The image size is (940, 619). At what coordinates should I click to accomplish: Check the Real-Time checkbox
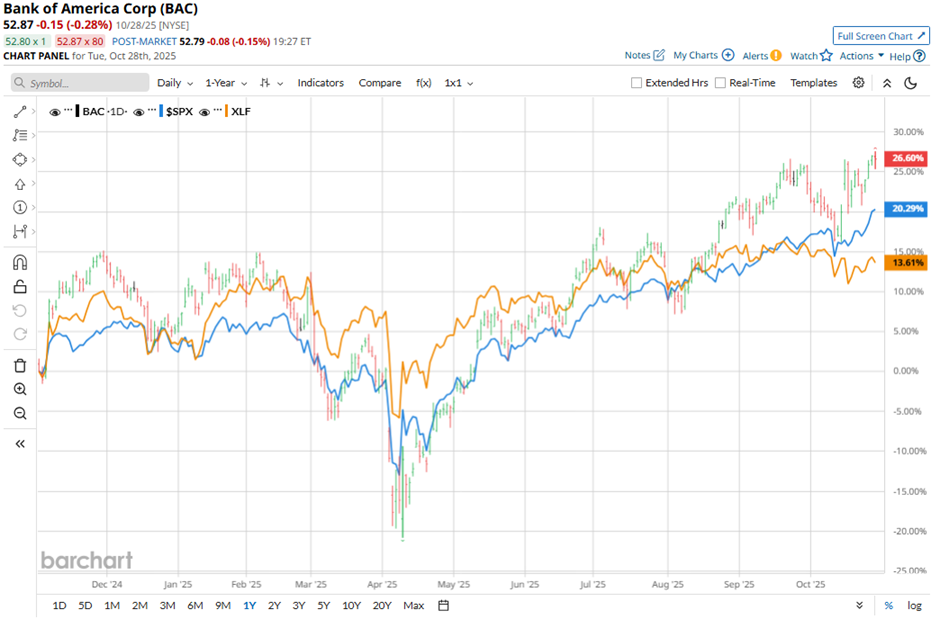coord(720,83)
